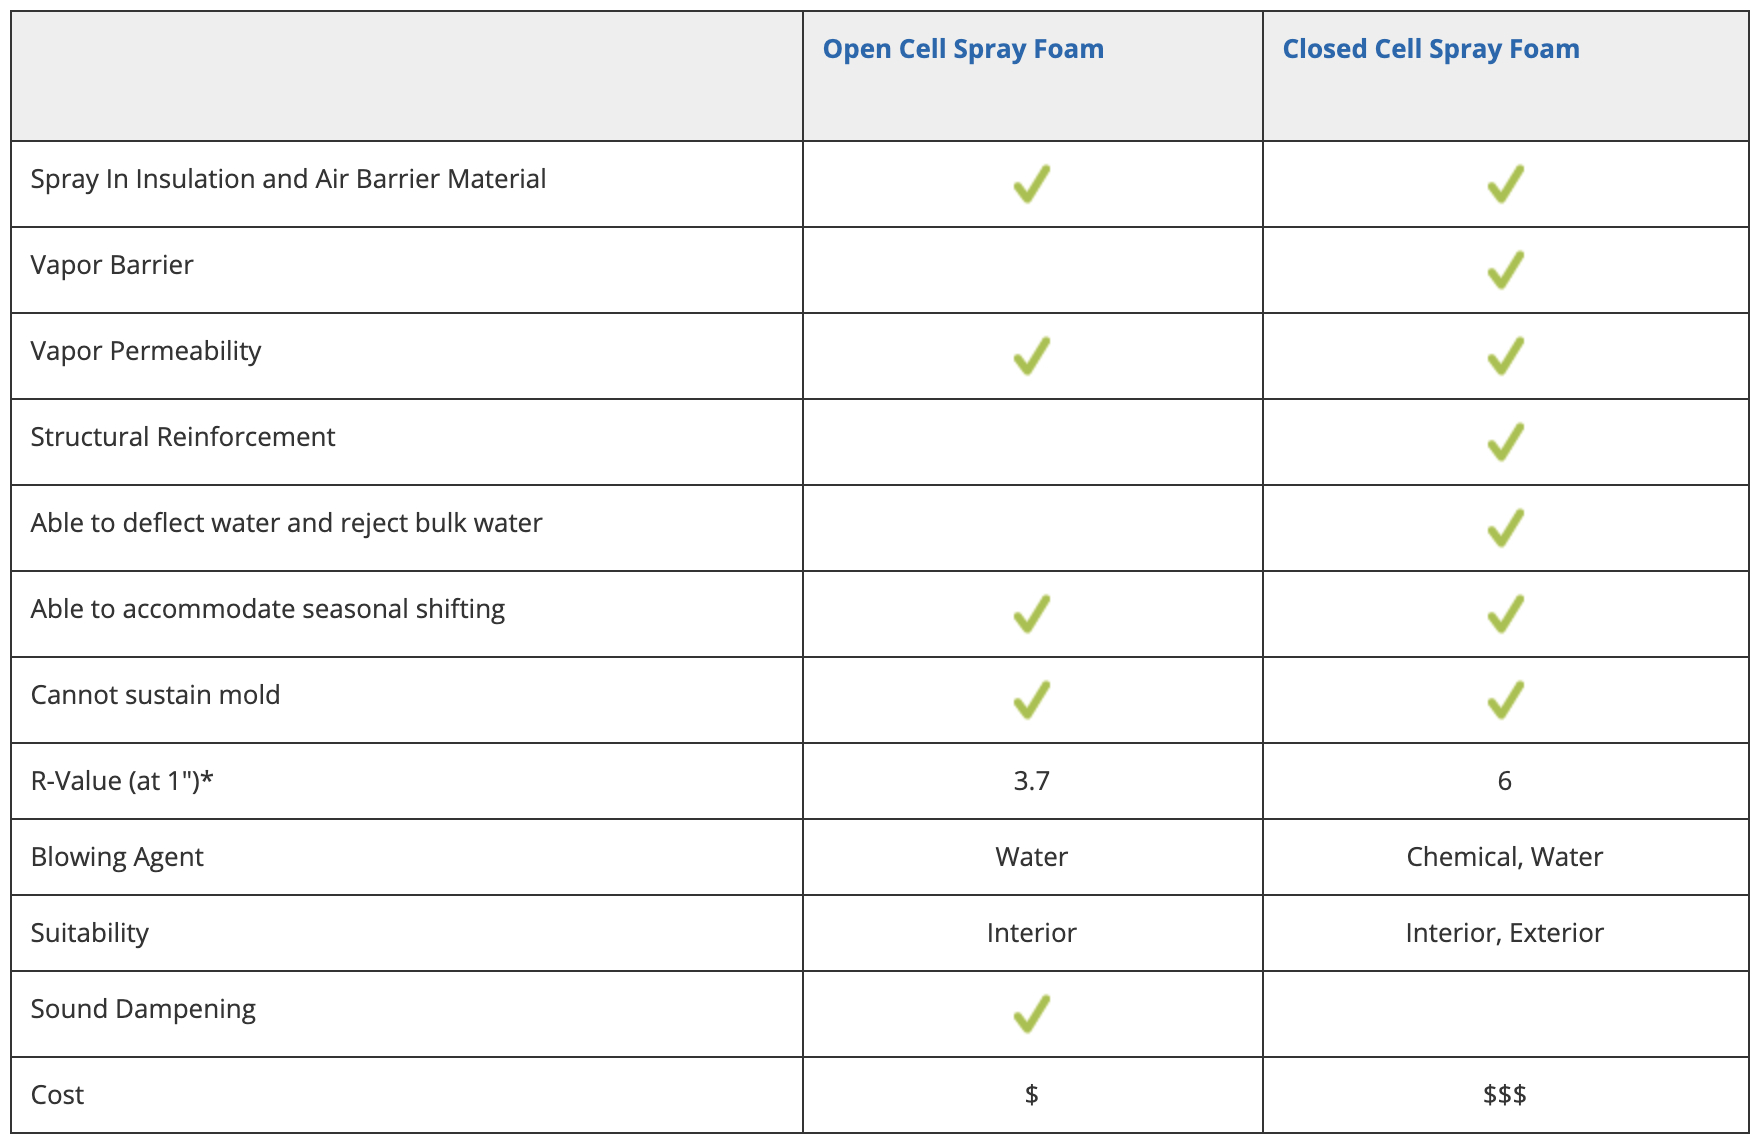Click the Closed Cell Spray Foam header link
This screenshot has width=1760, height=1144.
point(1430,49)
